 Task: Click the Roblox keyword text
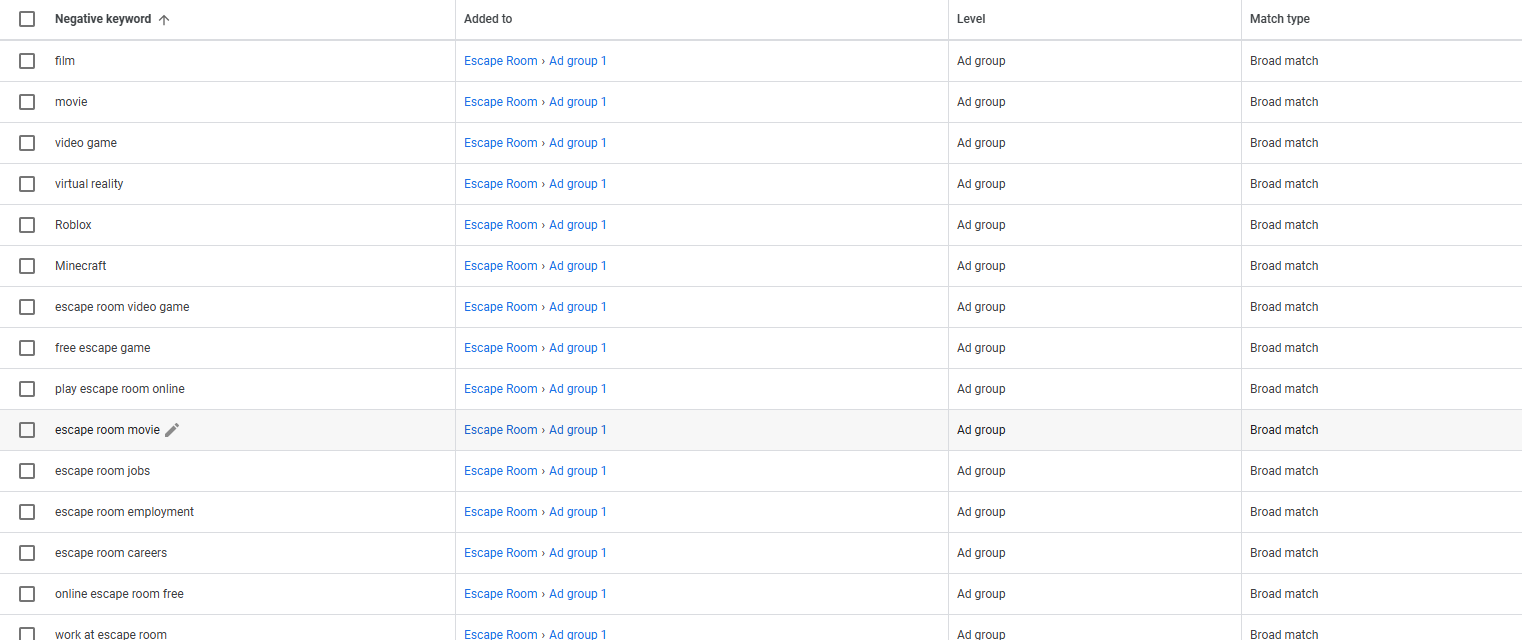73,225
